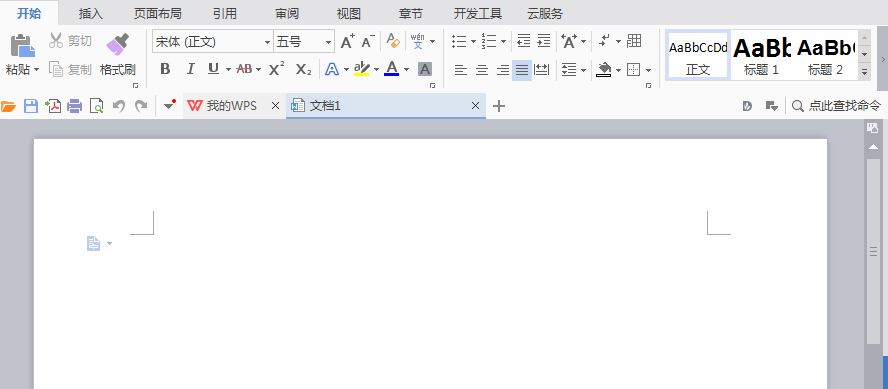888x389 pixels.
Task: Apply the 标题 1 heading style
Action: point(761,55)
